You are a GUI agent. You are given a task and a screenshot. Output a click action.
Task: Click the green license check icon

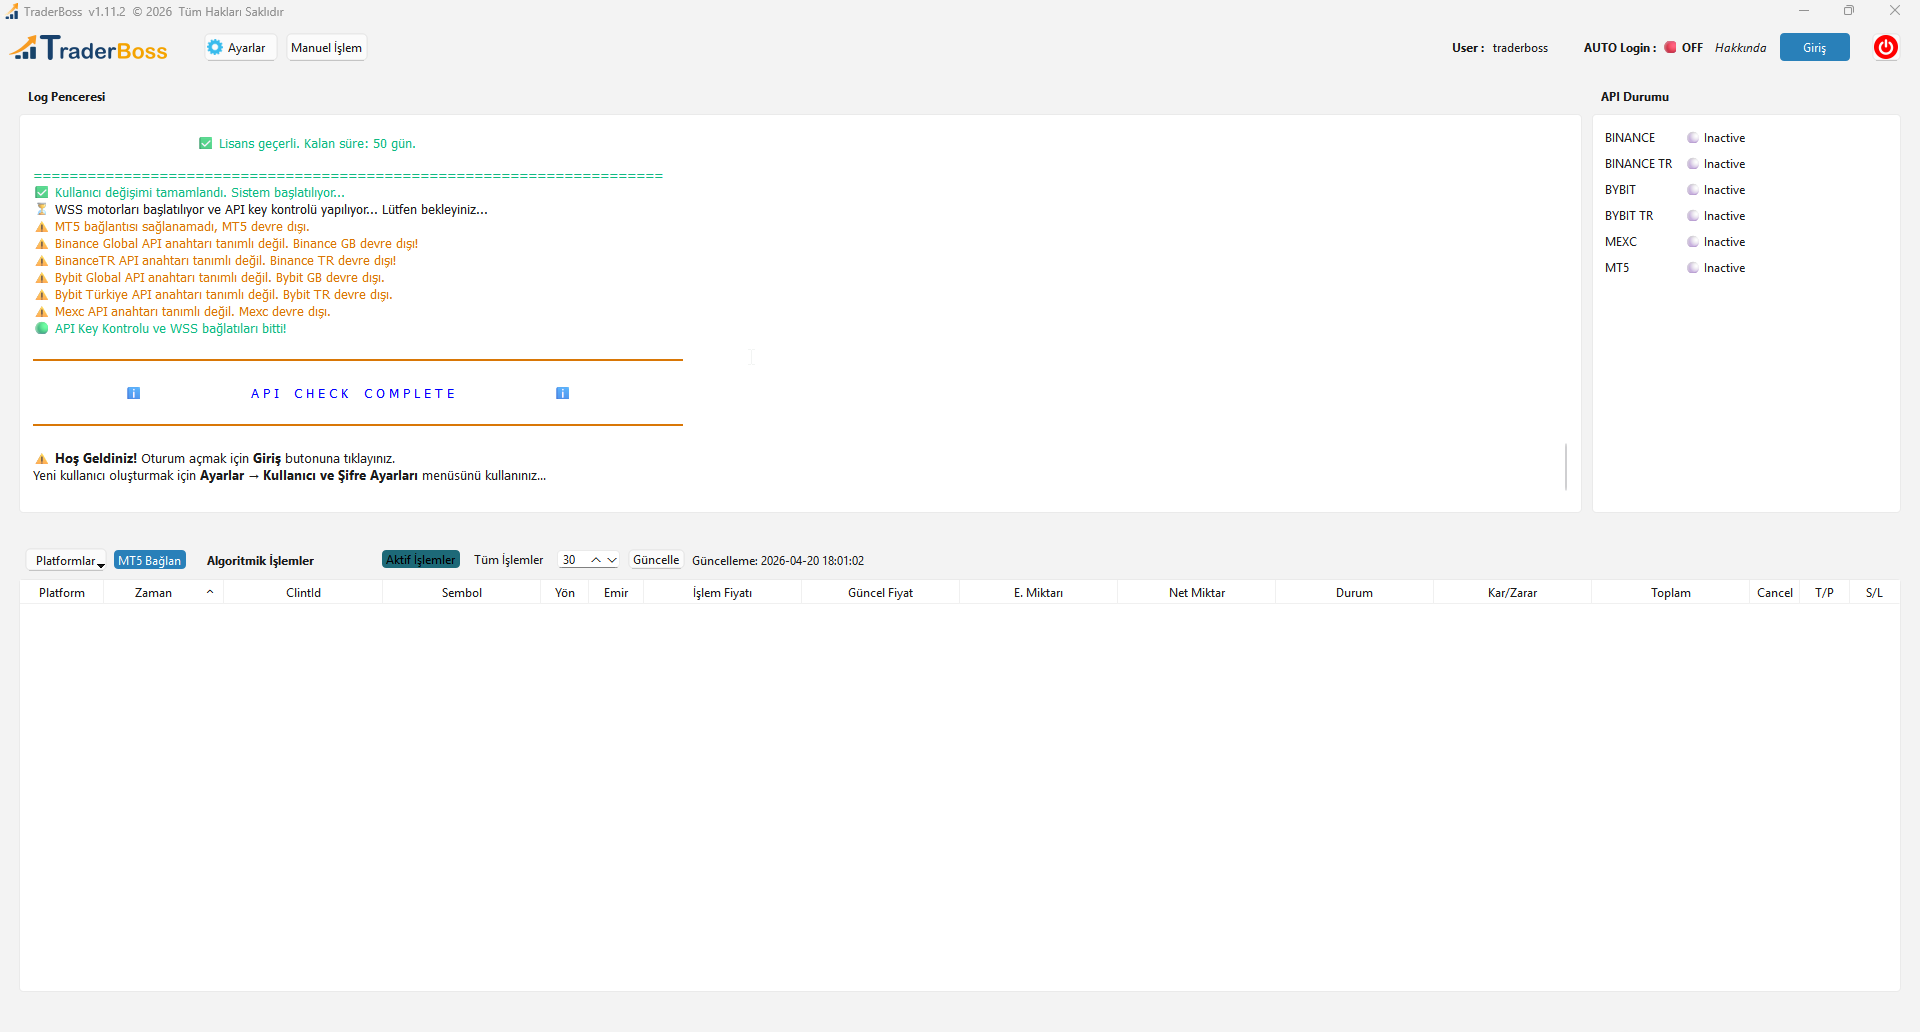[205, 144]
